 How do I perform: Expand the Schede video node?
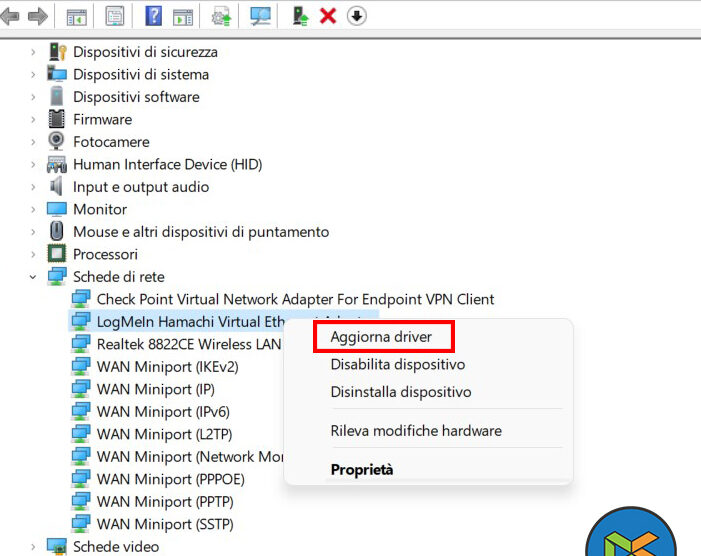[33, 547]
